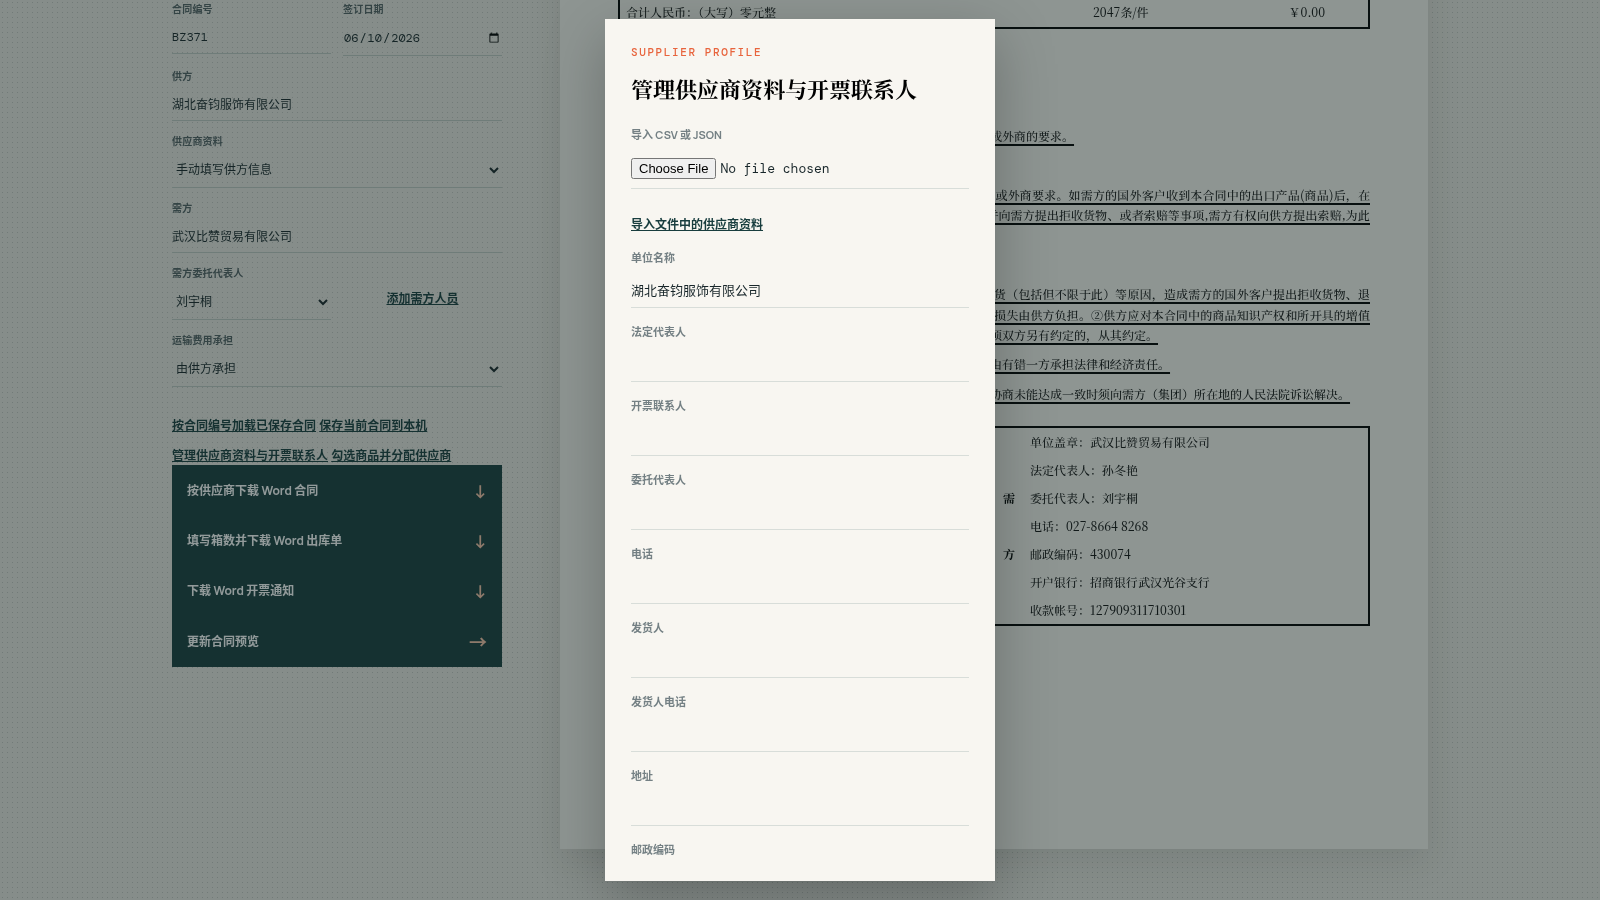Click the '¥0.00' total amount cell
1600x900 pixels.
click(x=1307, y=13)
